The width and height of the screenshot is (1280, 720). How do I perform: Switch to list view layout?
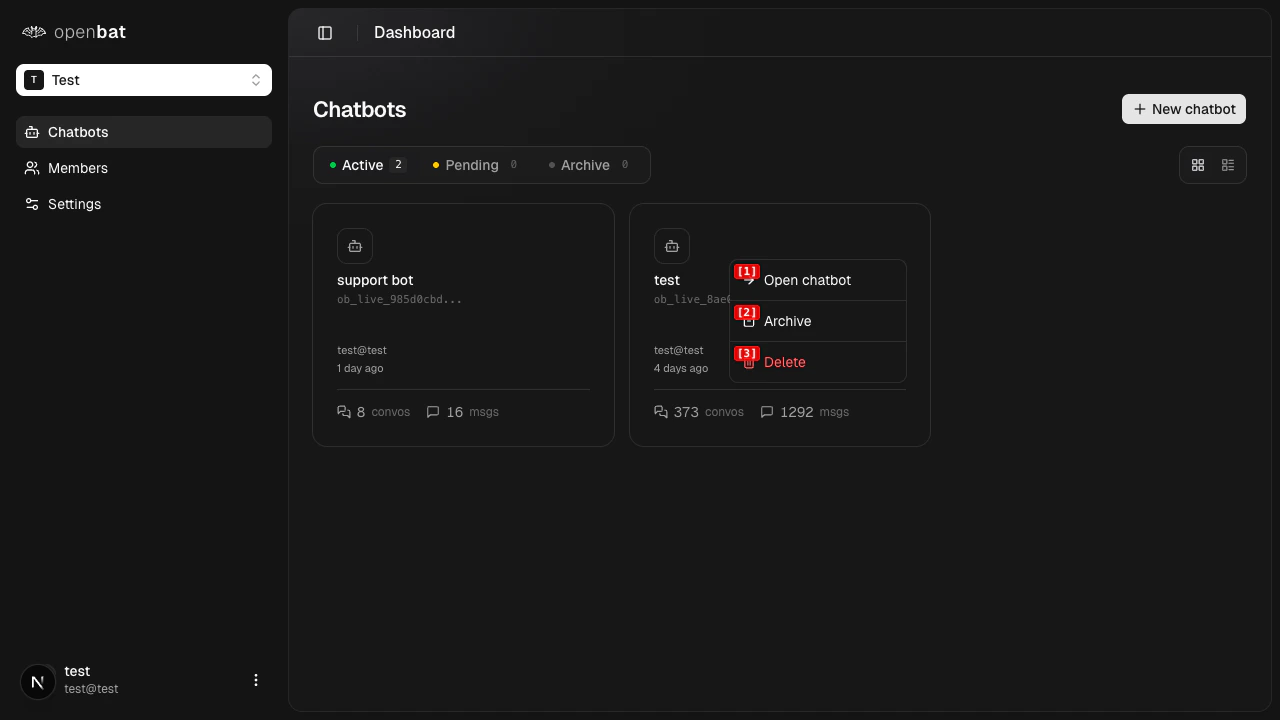tap(1228, 165)
